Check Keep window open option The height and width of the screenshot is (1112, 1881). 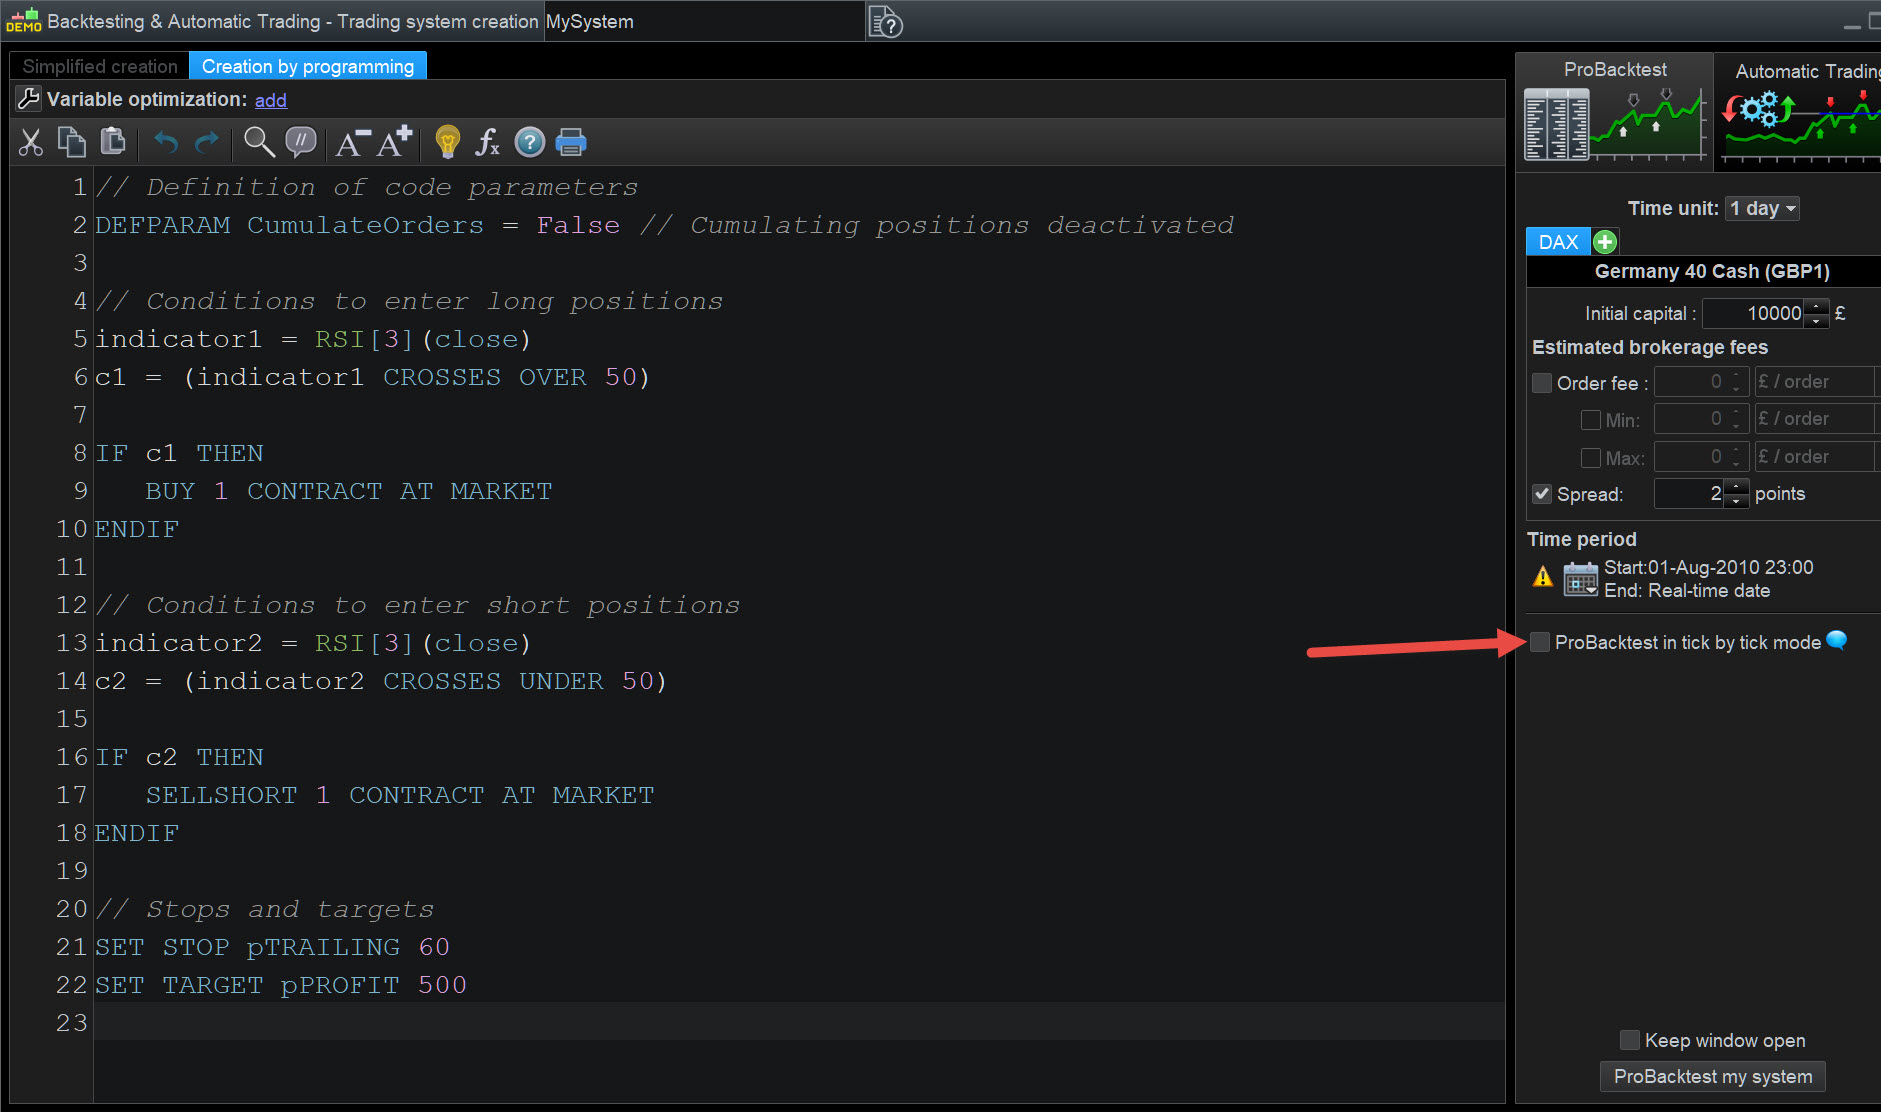click(x=1630, y=1040)
